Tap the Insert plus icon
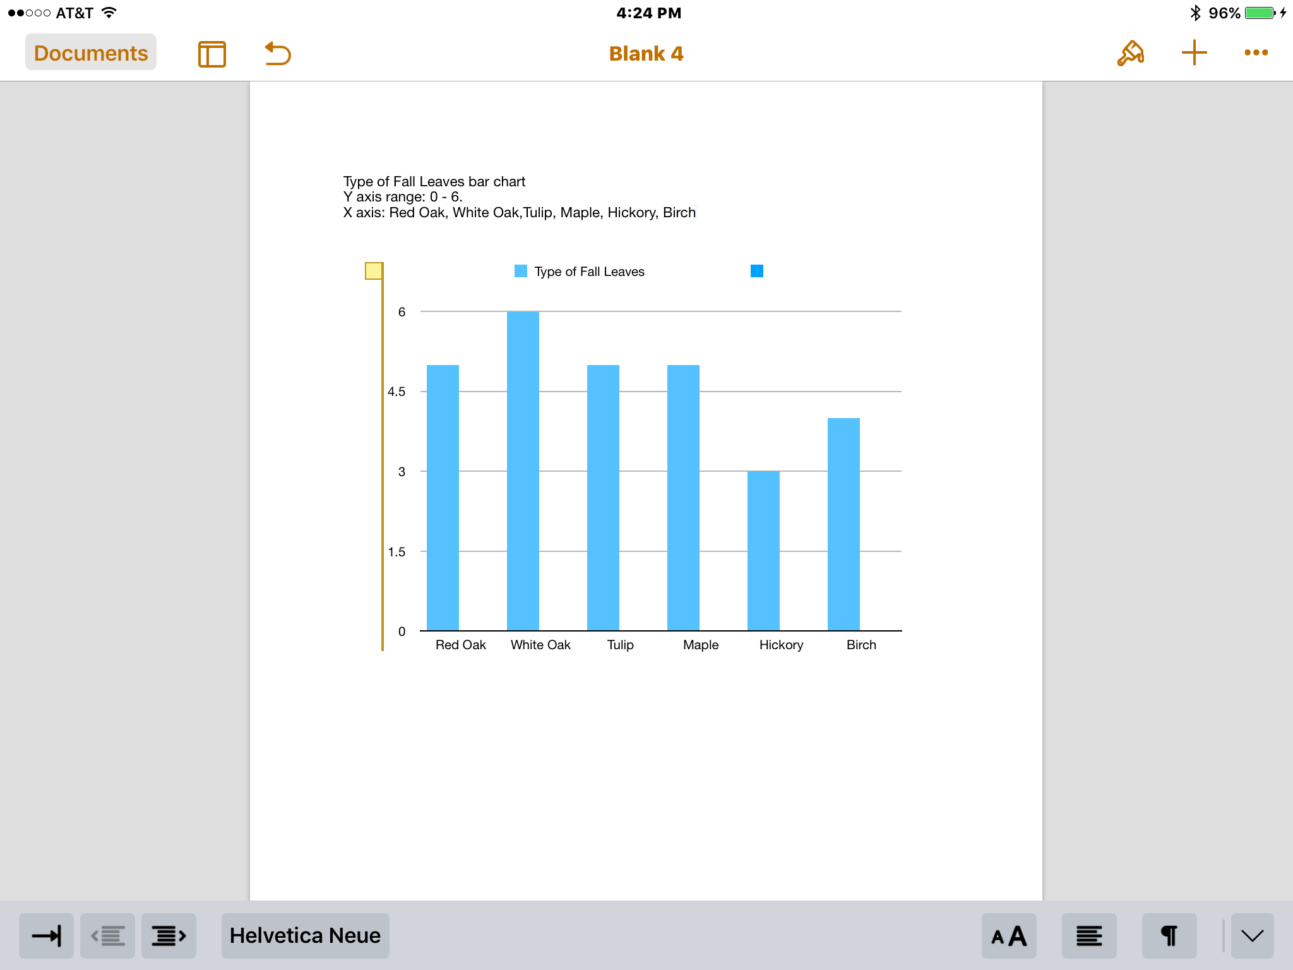The height and width of the screenshot is (970, 1293). pos(1194,52)
